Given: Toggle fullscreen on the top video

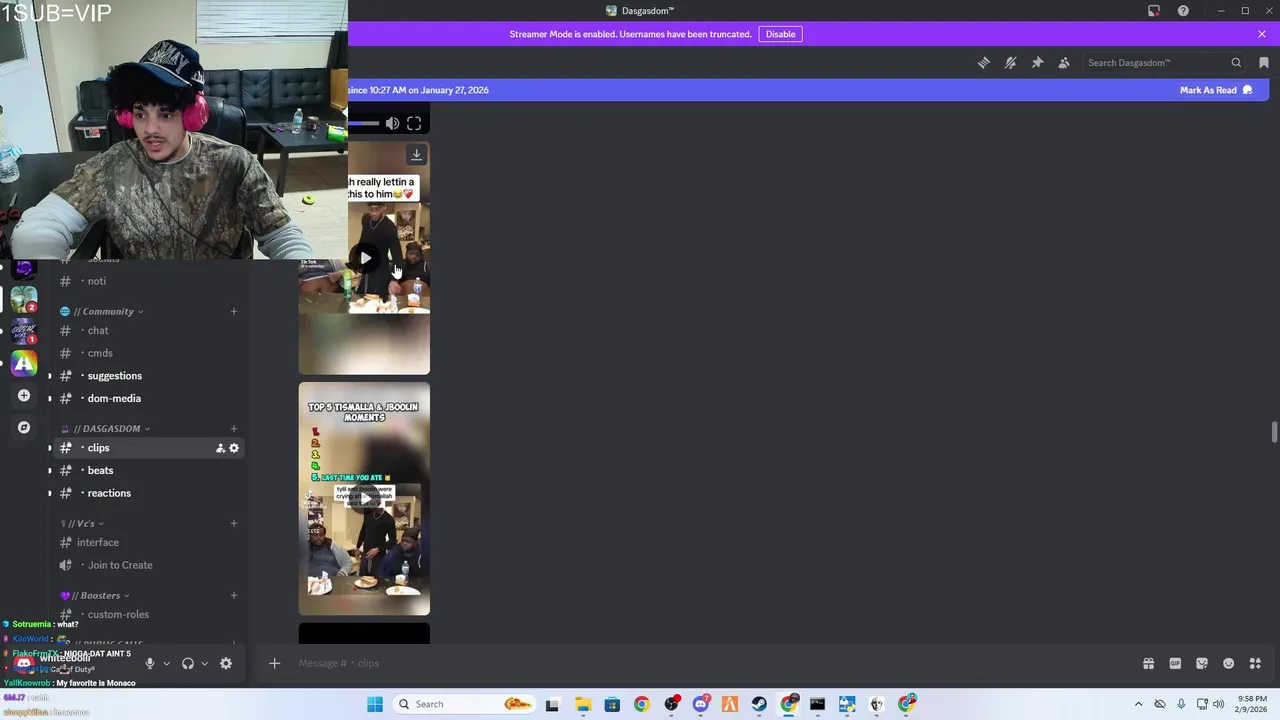Looking at the screenshot, I should [414, 124].
